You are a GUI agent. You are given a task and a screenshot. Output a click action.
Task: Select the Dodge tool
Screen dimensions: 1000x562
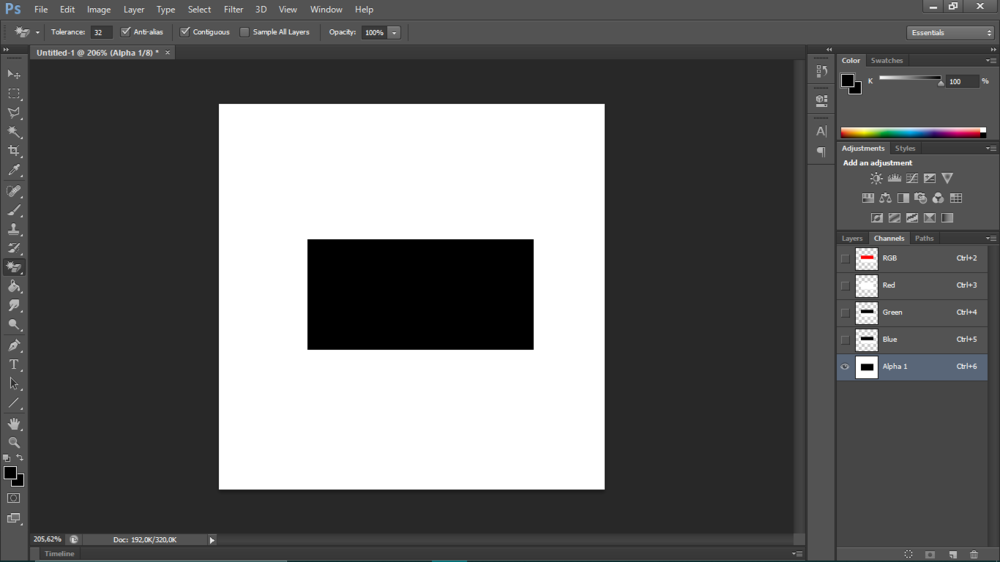[x=13, y=325]
